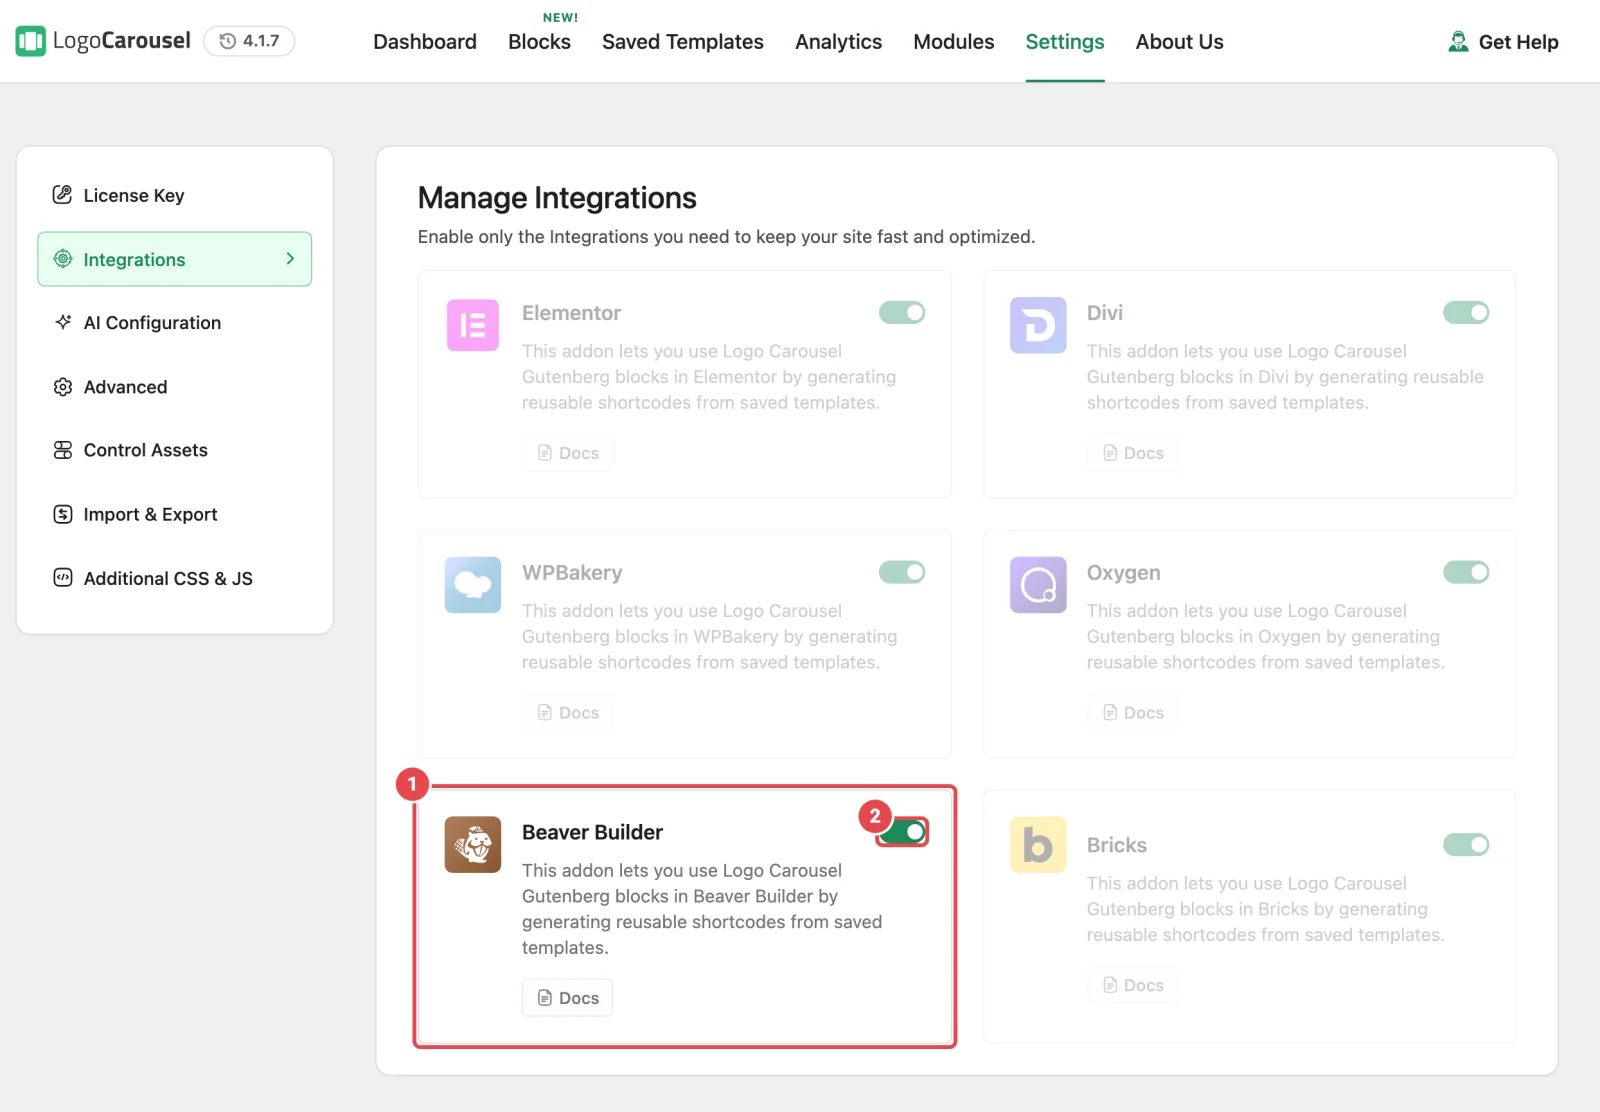Open AI Configuration settings
The height and width of the screenshot is (1112, 1600).
tap(175, 322)
